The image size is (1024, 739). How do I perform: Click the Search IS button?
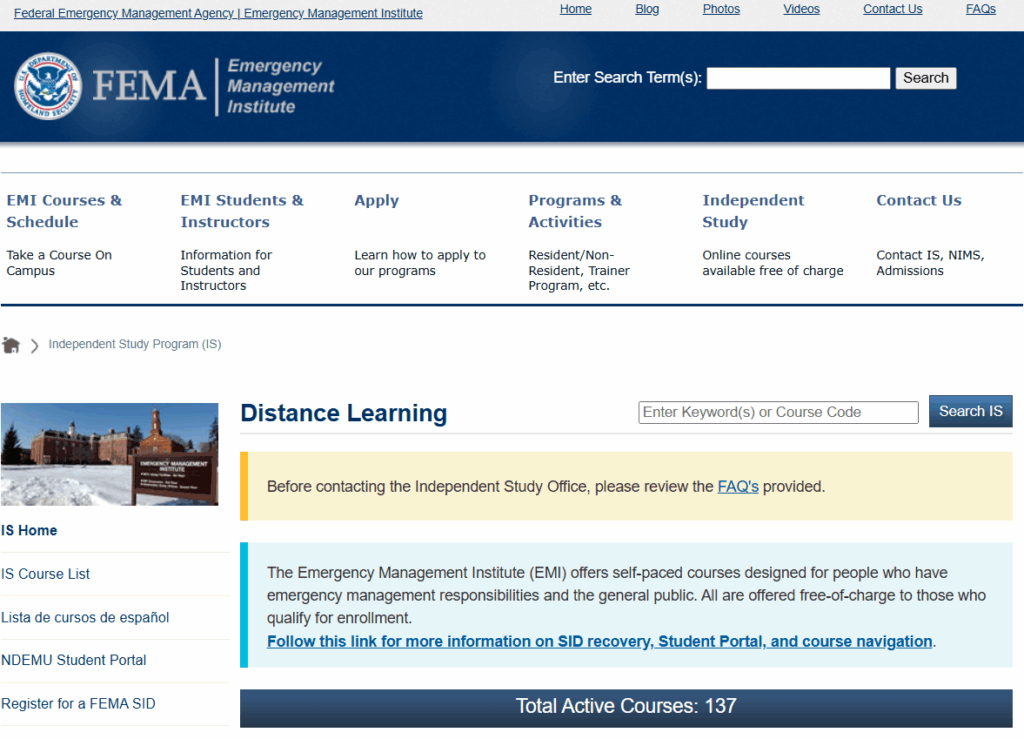pyautogui.click(x=970, y=411)
